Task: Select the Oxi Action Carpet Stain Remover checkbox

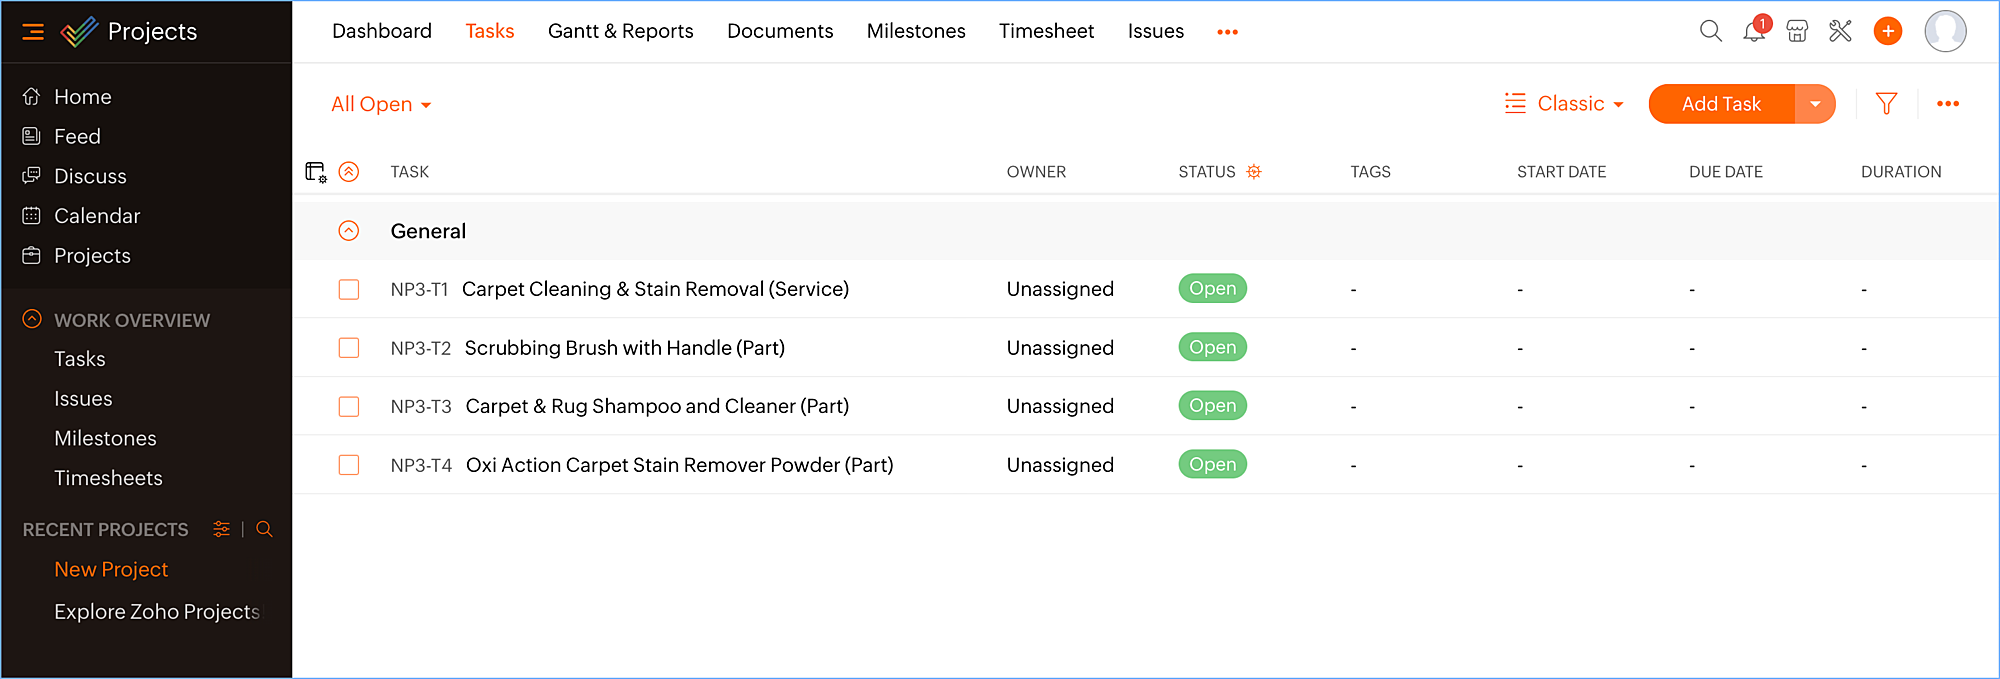Action: click(349, 465)
